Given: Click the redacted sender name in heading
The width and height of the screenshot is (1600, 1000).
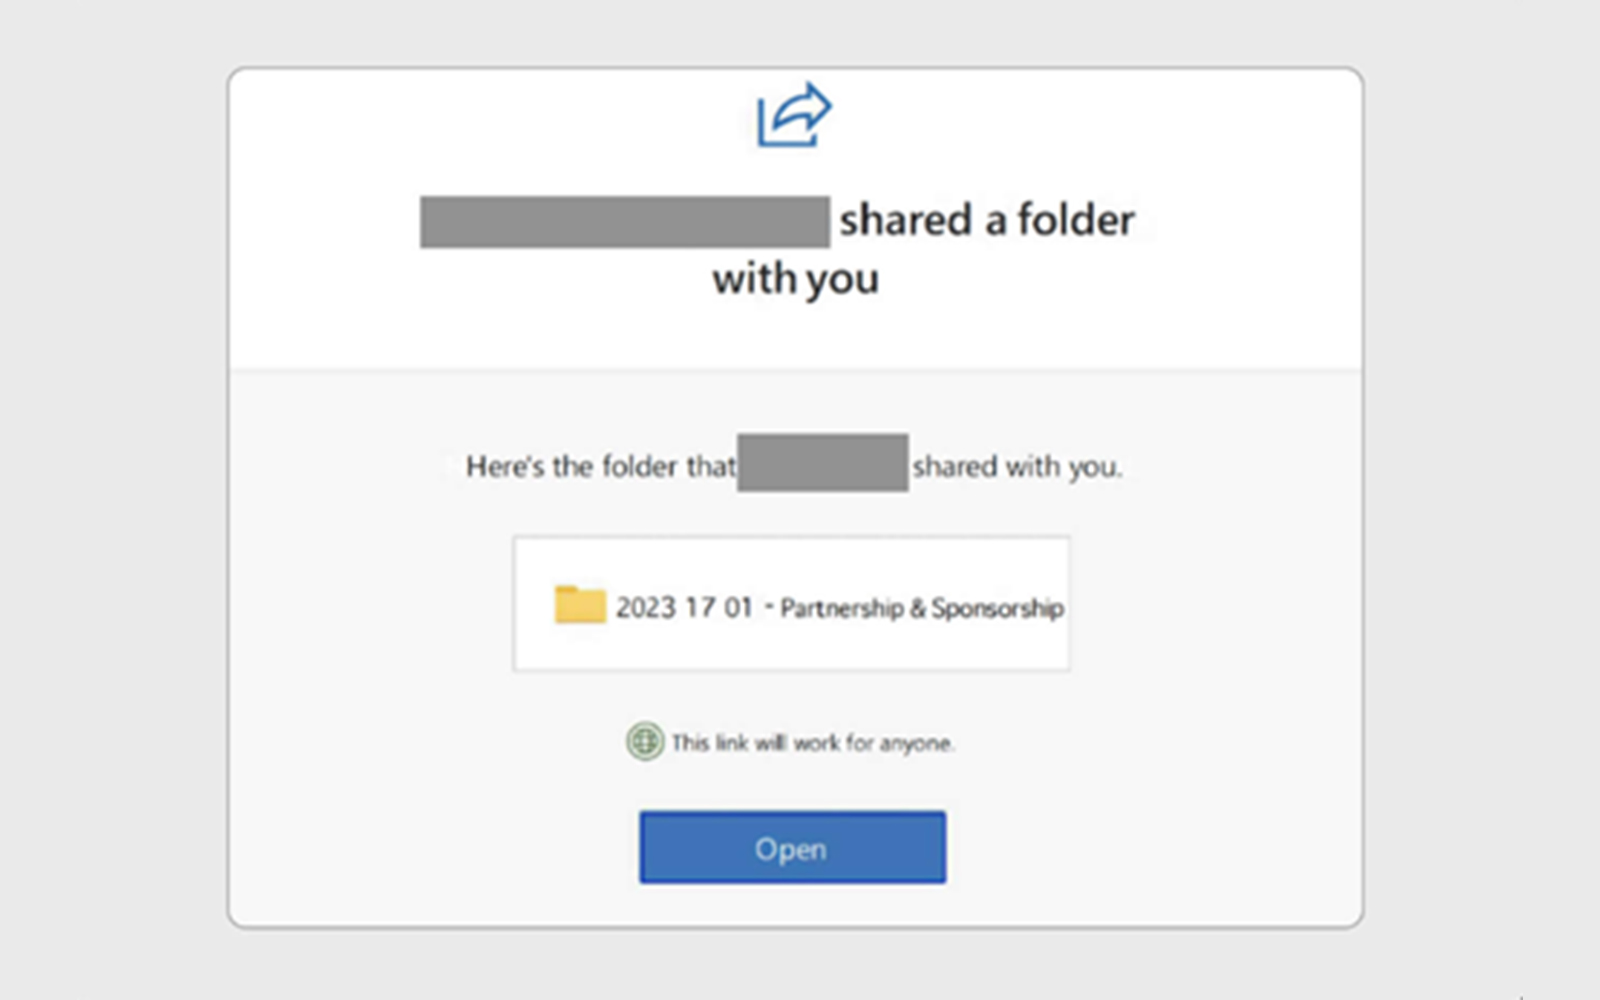Looking at the screenshot, I should [624, 221].
